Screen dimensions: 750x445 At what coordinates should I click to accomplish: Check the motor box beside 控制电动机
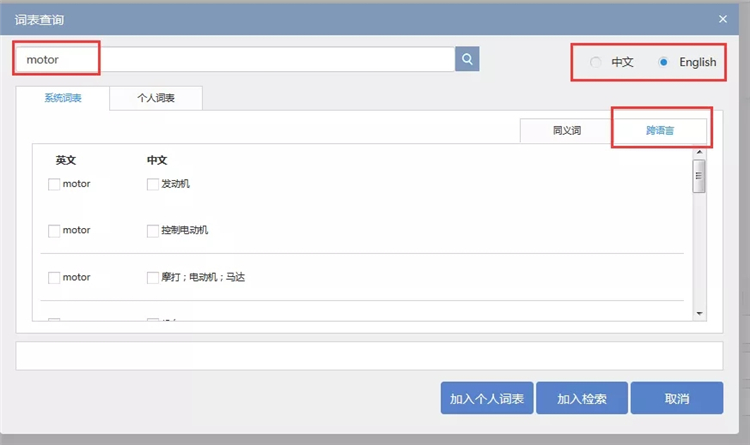click(x=54, y=231)
